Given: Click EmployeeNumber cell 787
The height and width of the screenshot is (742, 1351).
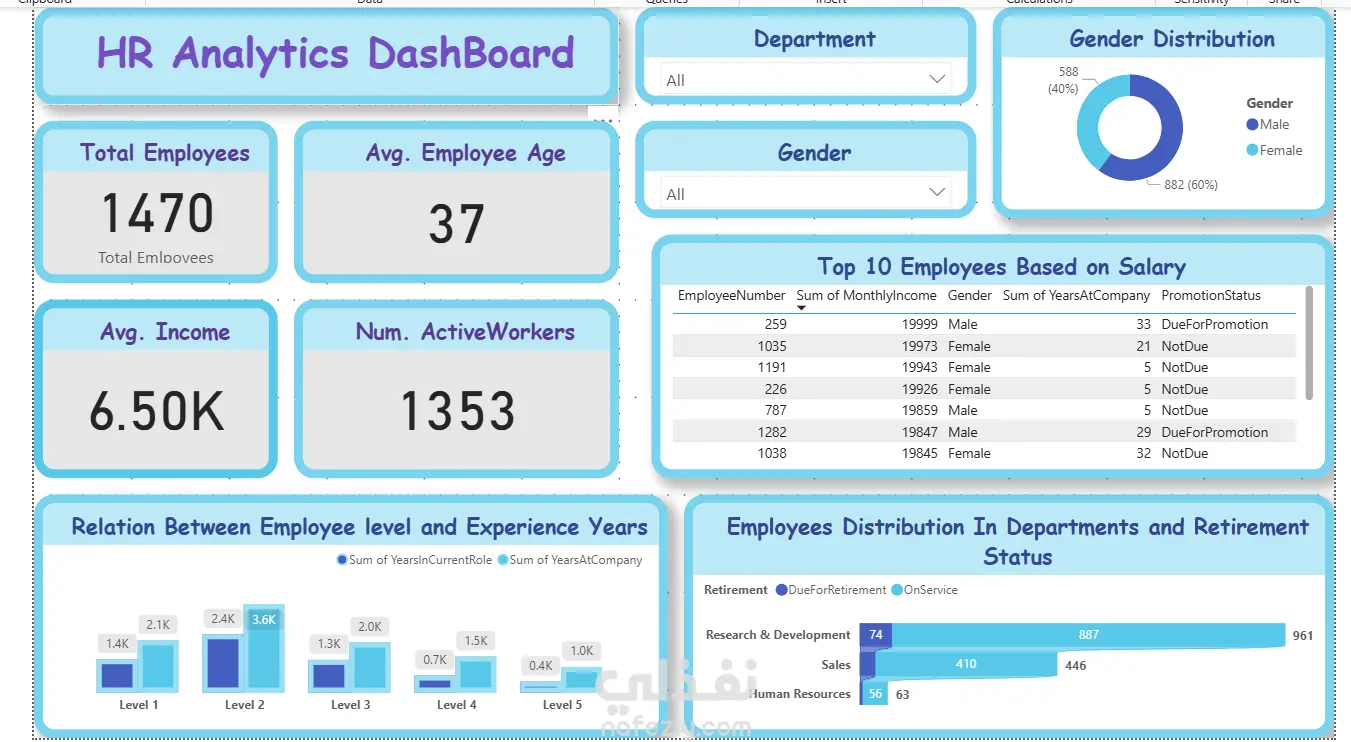Looking at the screenshot, I should (775, 411).
